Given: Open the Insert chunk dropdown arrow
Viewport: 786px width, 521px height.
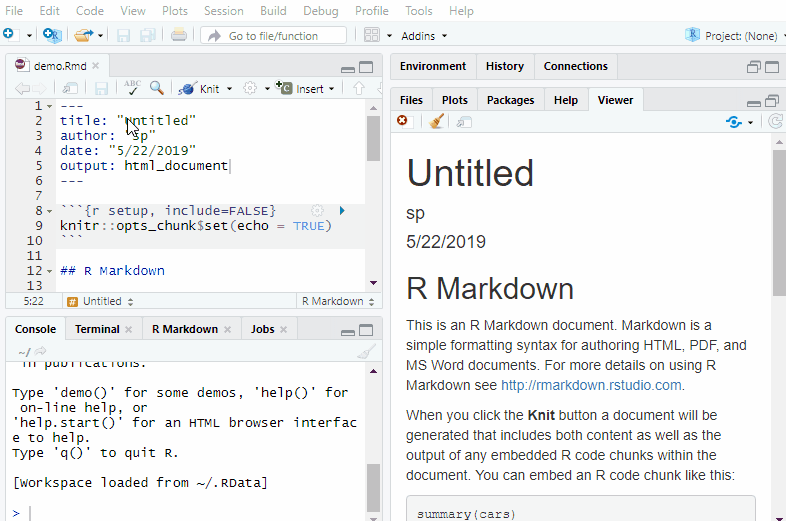Looking at the screenshot, I should 331,89.
